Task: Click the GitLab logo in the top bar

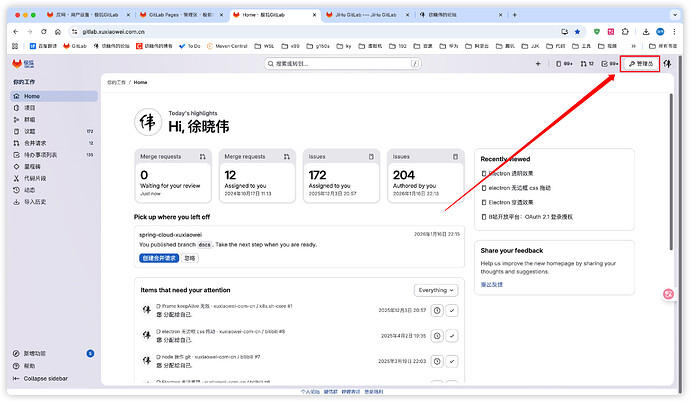Action: (17, 63)
